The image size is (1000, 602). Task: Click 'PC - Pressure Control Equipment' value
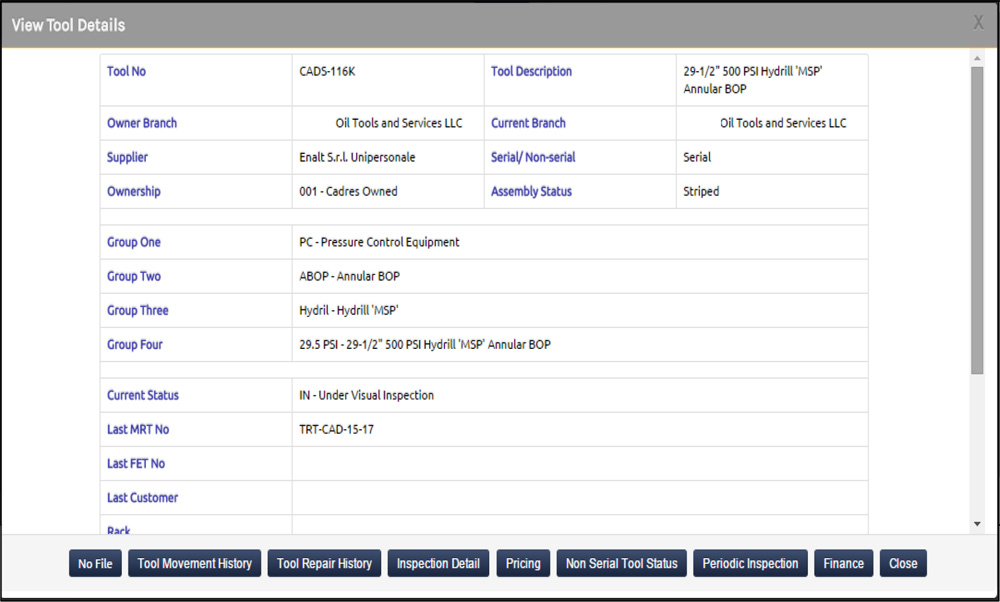pos(379,242)
